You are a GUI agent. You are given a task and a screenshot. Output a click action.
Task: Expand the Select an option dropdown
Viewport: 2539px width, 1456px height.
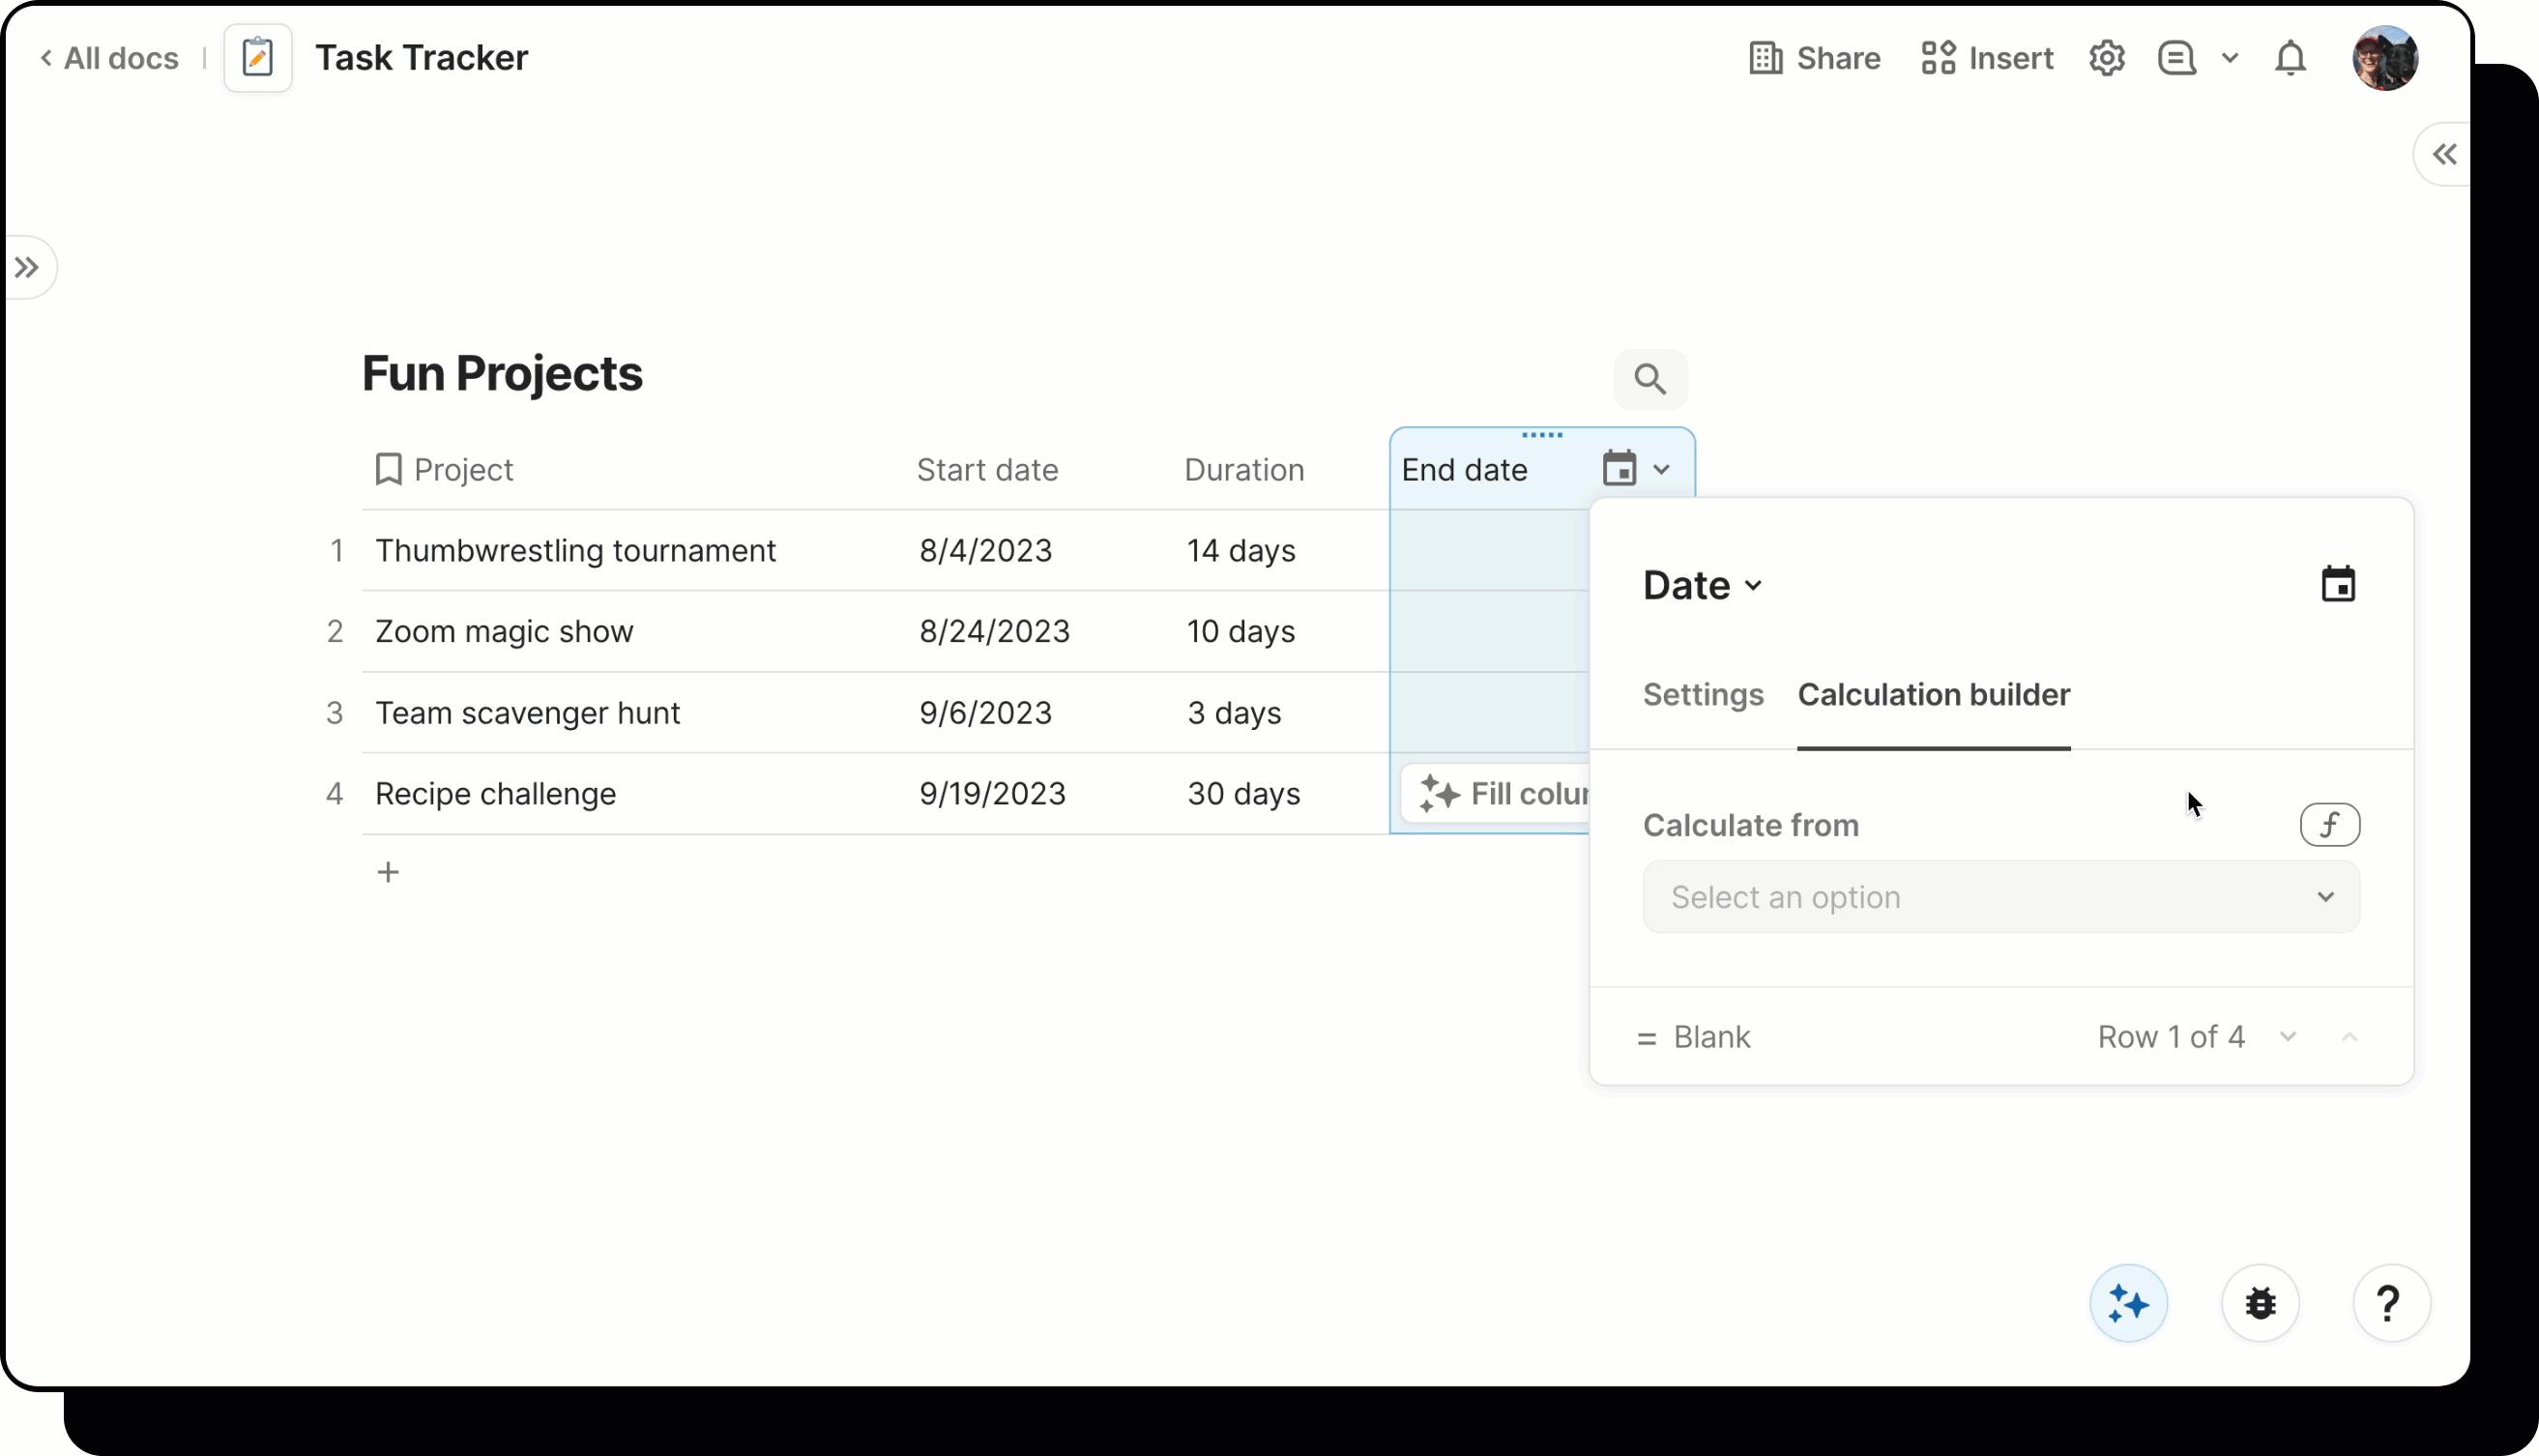pos(1999,897)
